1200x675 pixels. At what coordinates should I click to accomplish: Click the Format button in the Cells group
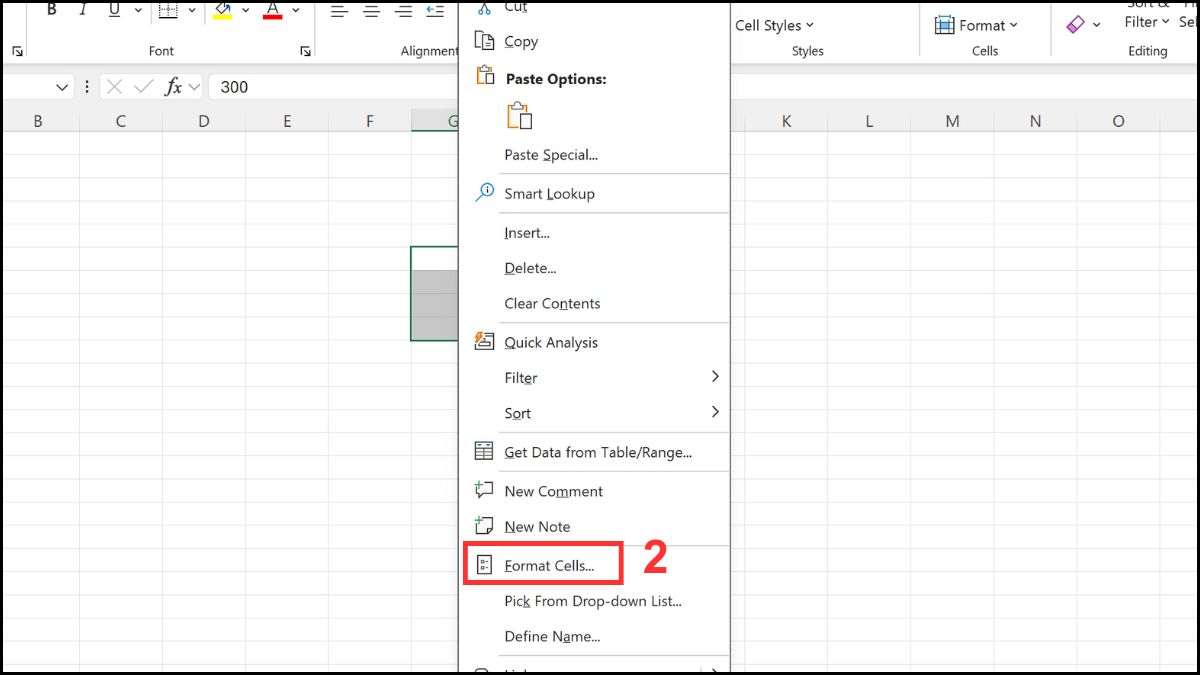click(x=977, y=25)
